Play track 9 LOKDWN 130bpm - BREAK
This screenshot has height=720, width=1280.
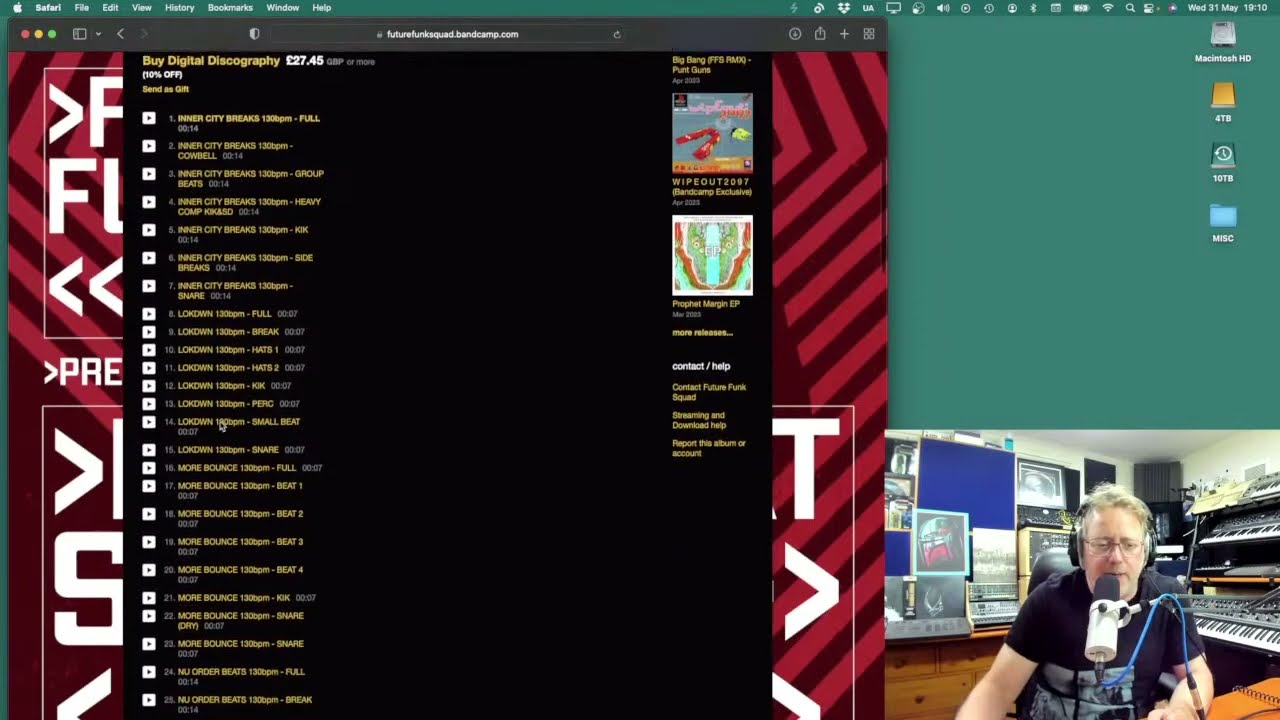pyautogui.click(x=149, y=332)
